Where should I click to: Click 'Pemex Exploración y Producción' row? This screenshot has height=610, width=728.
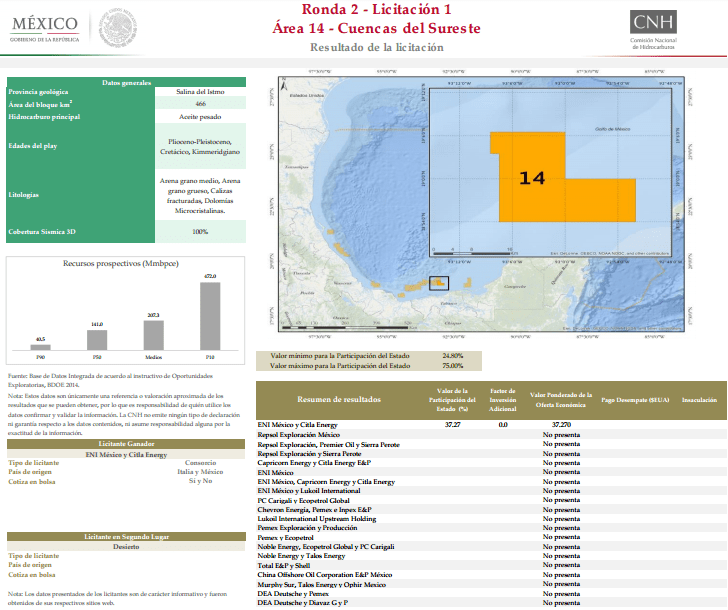coord(491,528)
